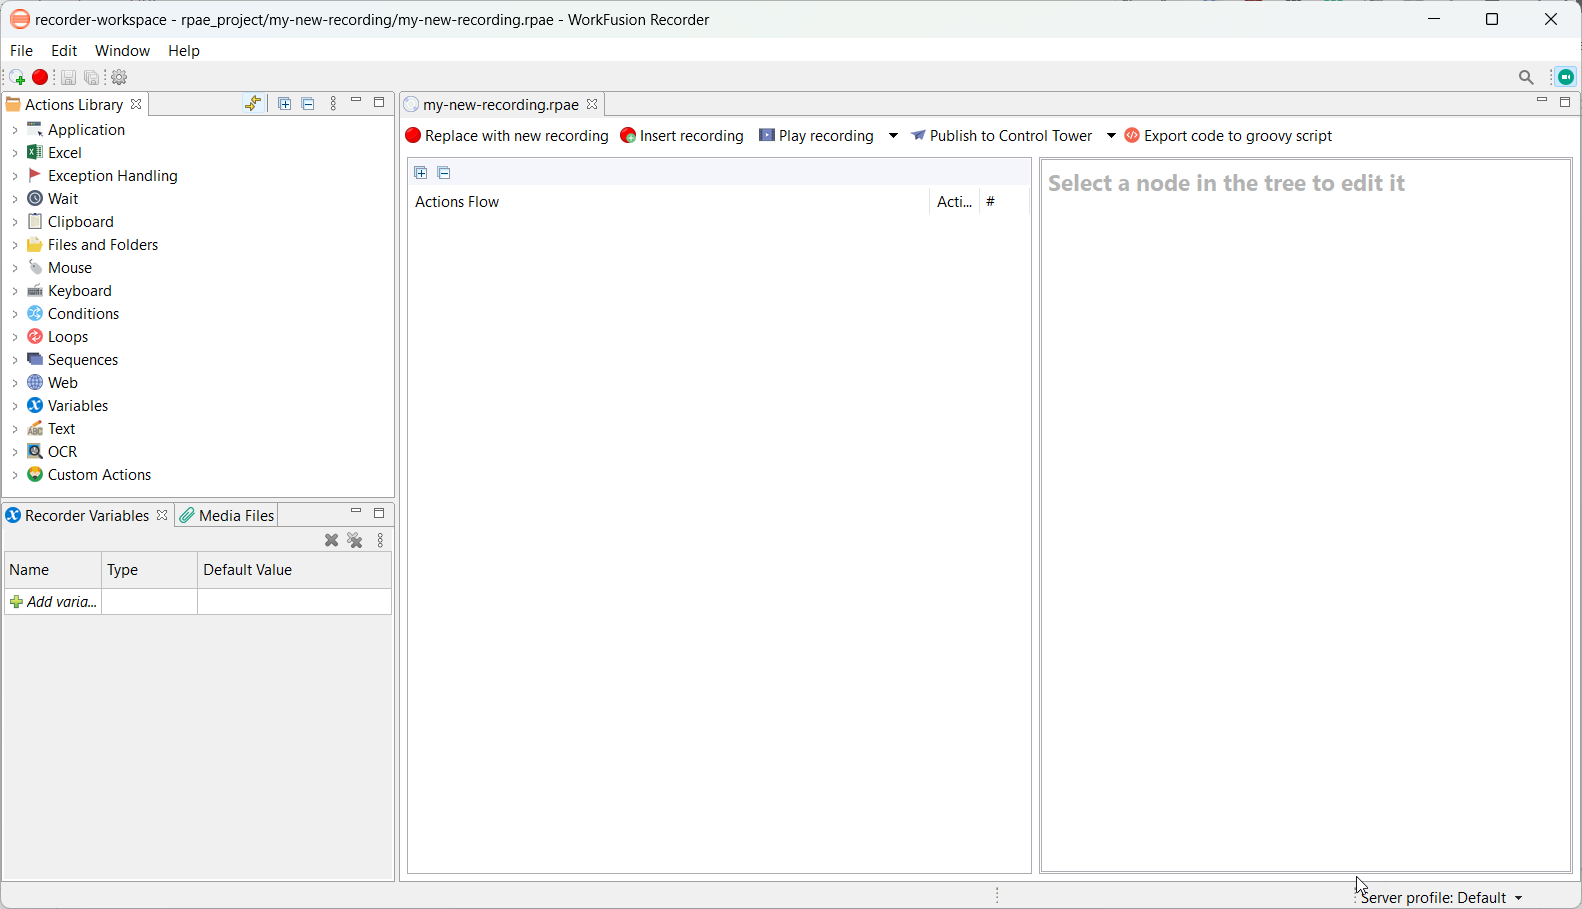Select the Variables item in Actions Library

pos(78,406)
